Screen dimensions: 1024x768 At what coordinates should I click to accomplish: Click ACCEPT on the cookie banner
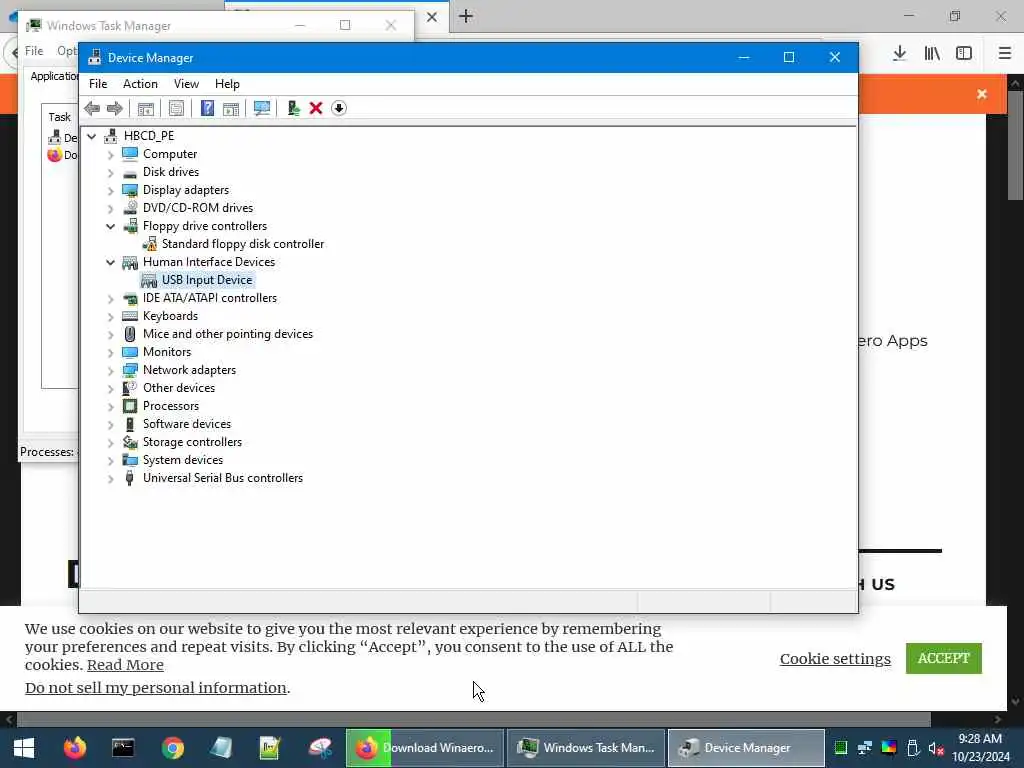pyautogui.click(x=943, y=658)
